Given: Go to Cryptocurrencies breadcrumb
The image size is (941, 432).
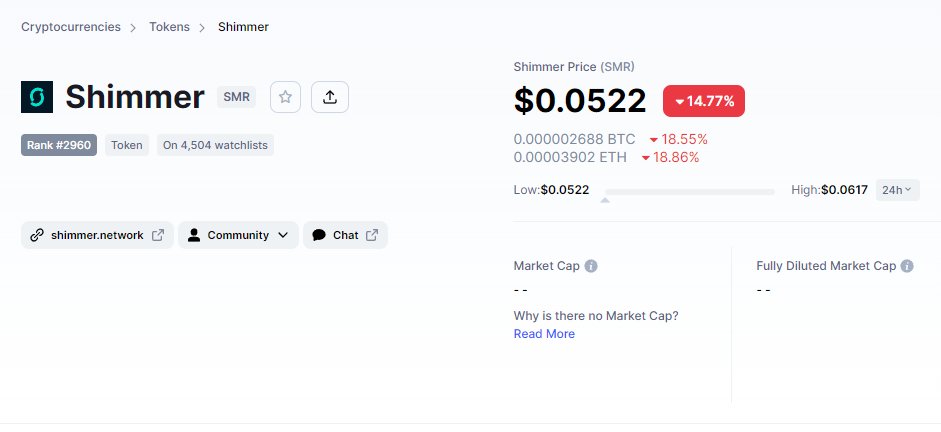Looking at the screenshot, I should [x=71, y=27].
